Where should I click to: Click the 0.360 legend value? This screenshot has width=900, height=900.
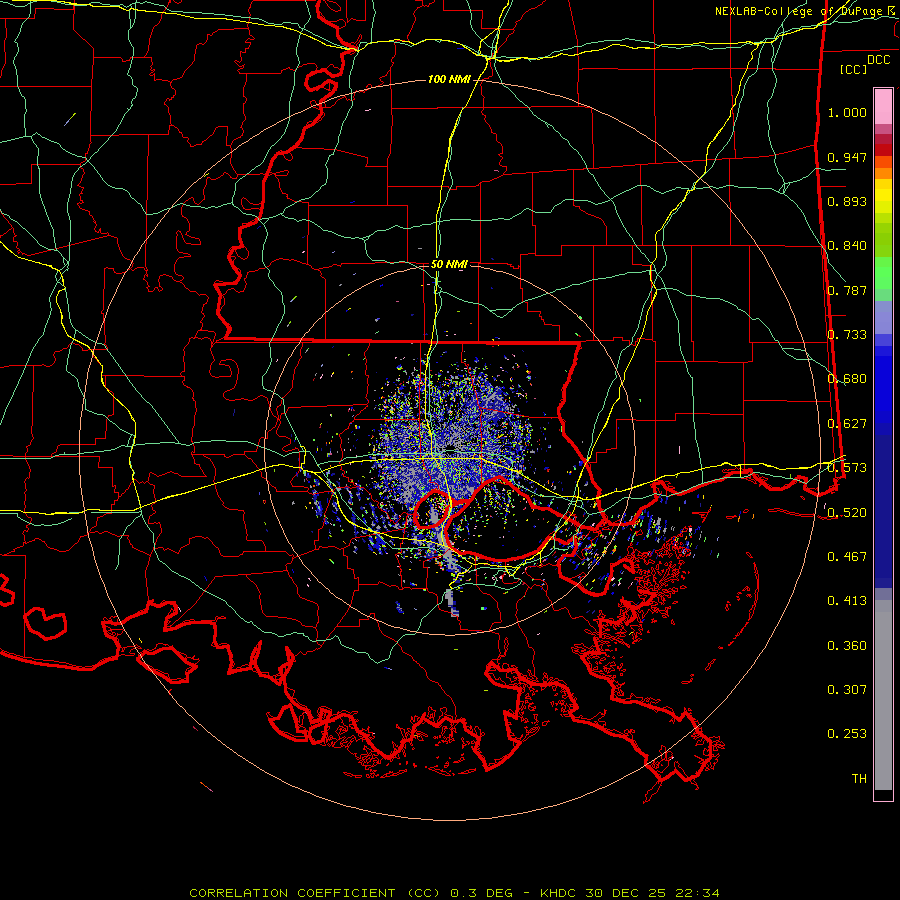[847, 646]
